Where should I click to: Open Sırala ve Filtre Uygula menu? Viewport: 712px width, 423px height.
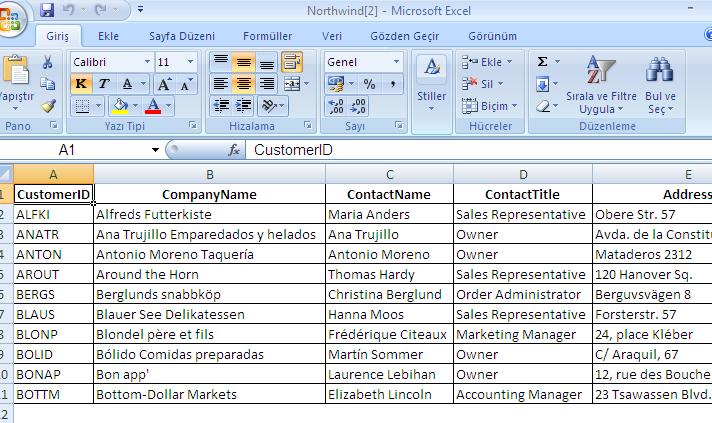[601, 84]
